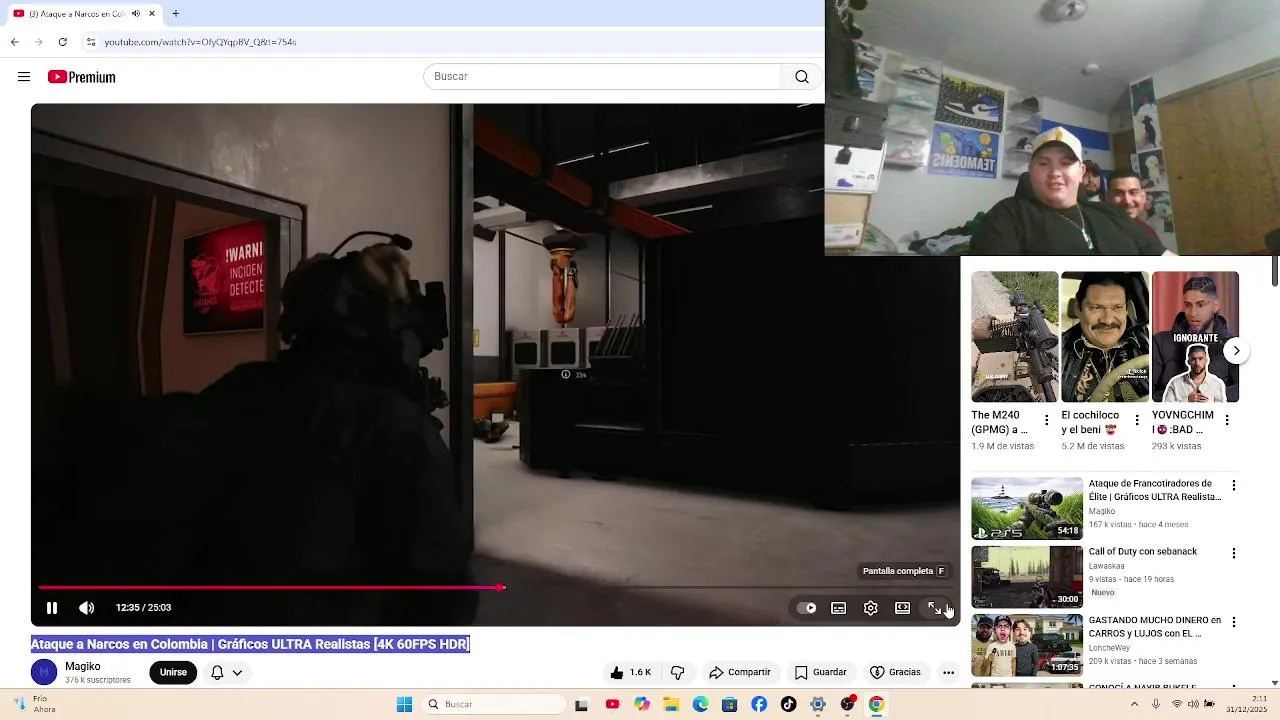This screenshot has height=720, width=1280.
Task: Open Facebook from the taskbar
Action: click(759, 704)
